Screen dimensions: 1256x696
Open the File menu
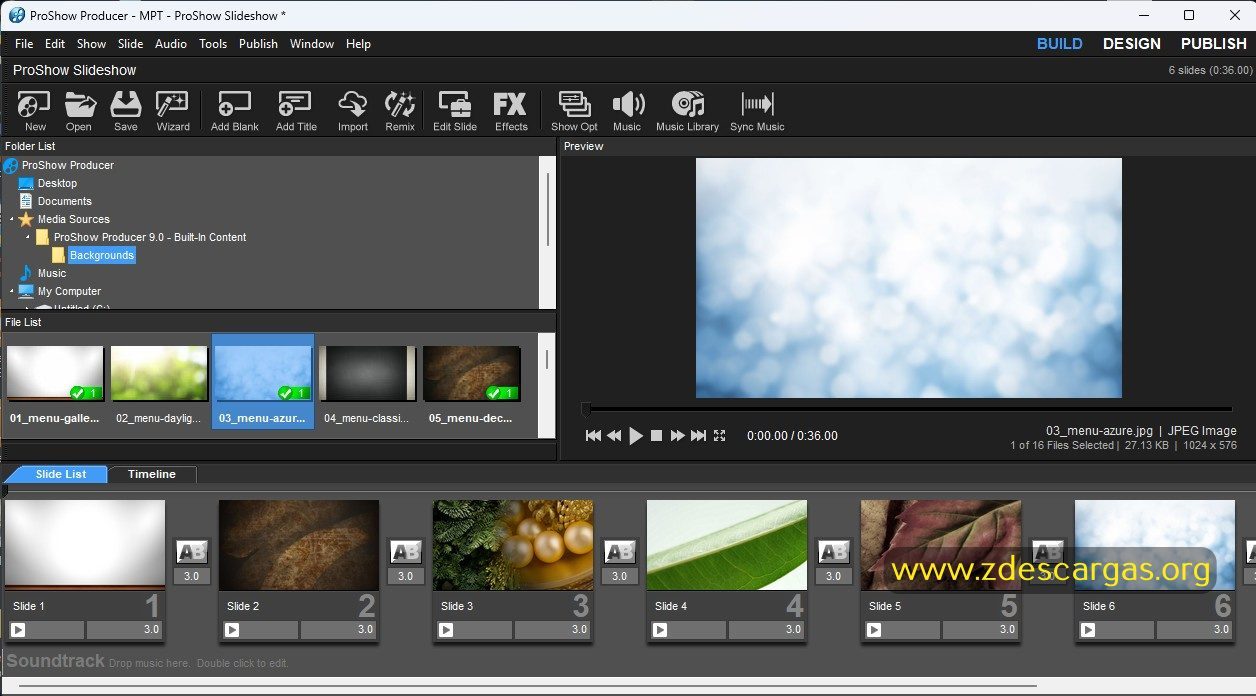(24, 44)
